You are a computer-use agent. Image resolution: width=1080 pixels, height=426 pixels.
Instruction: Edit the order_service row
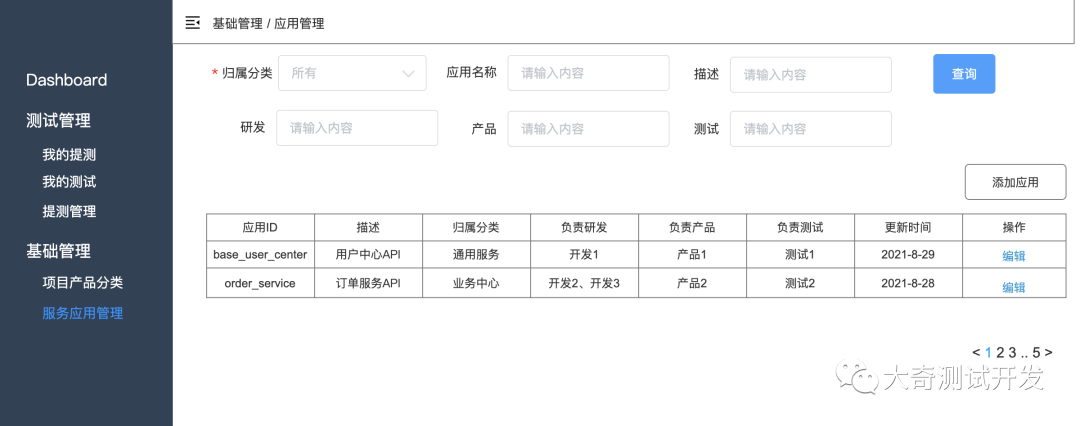tap(1014, 287)
